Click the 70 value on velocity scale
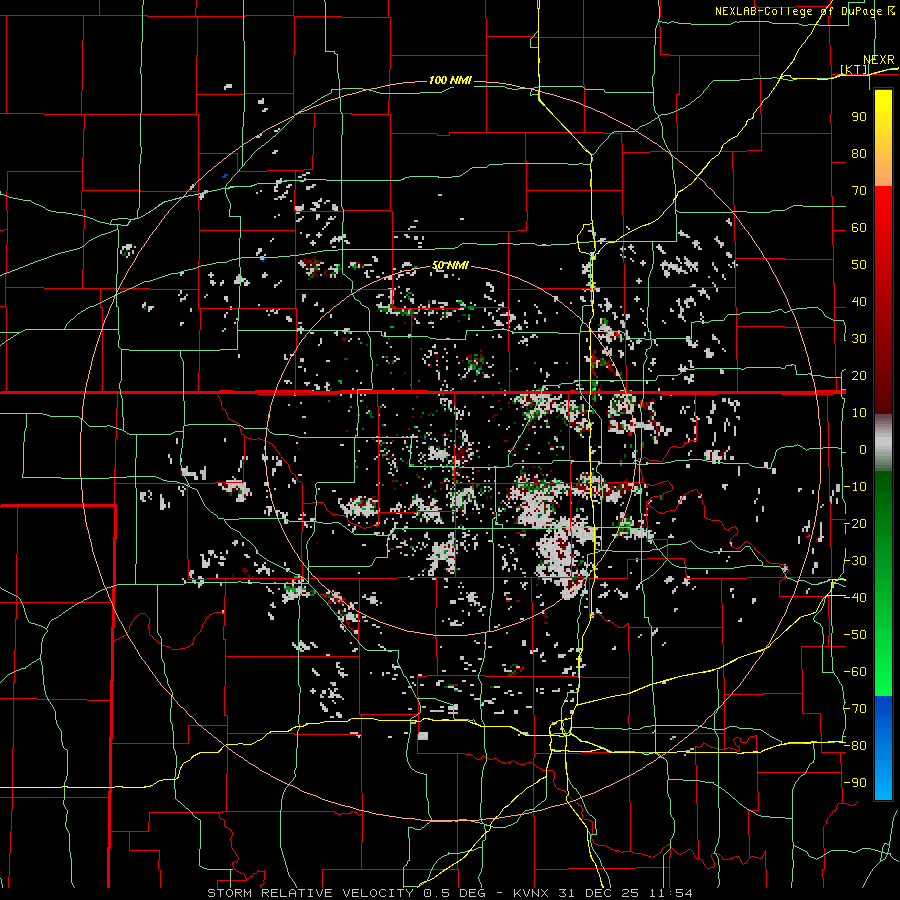The image size is (900, 900). pos(859,191)
